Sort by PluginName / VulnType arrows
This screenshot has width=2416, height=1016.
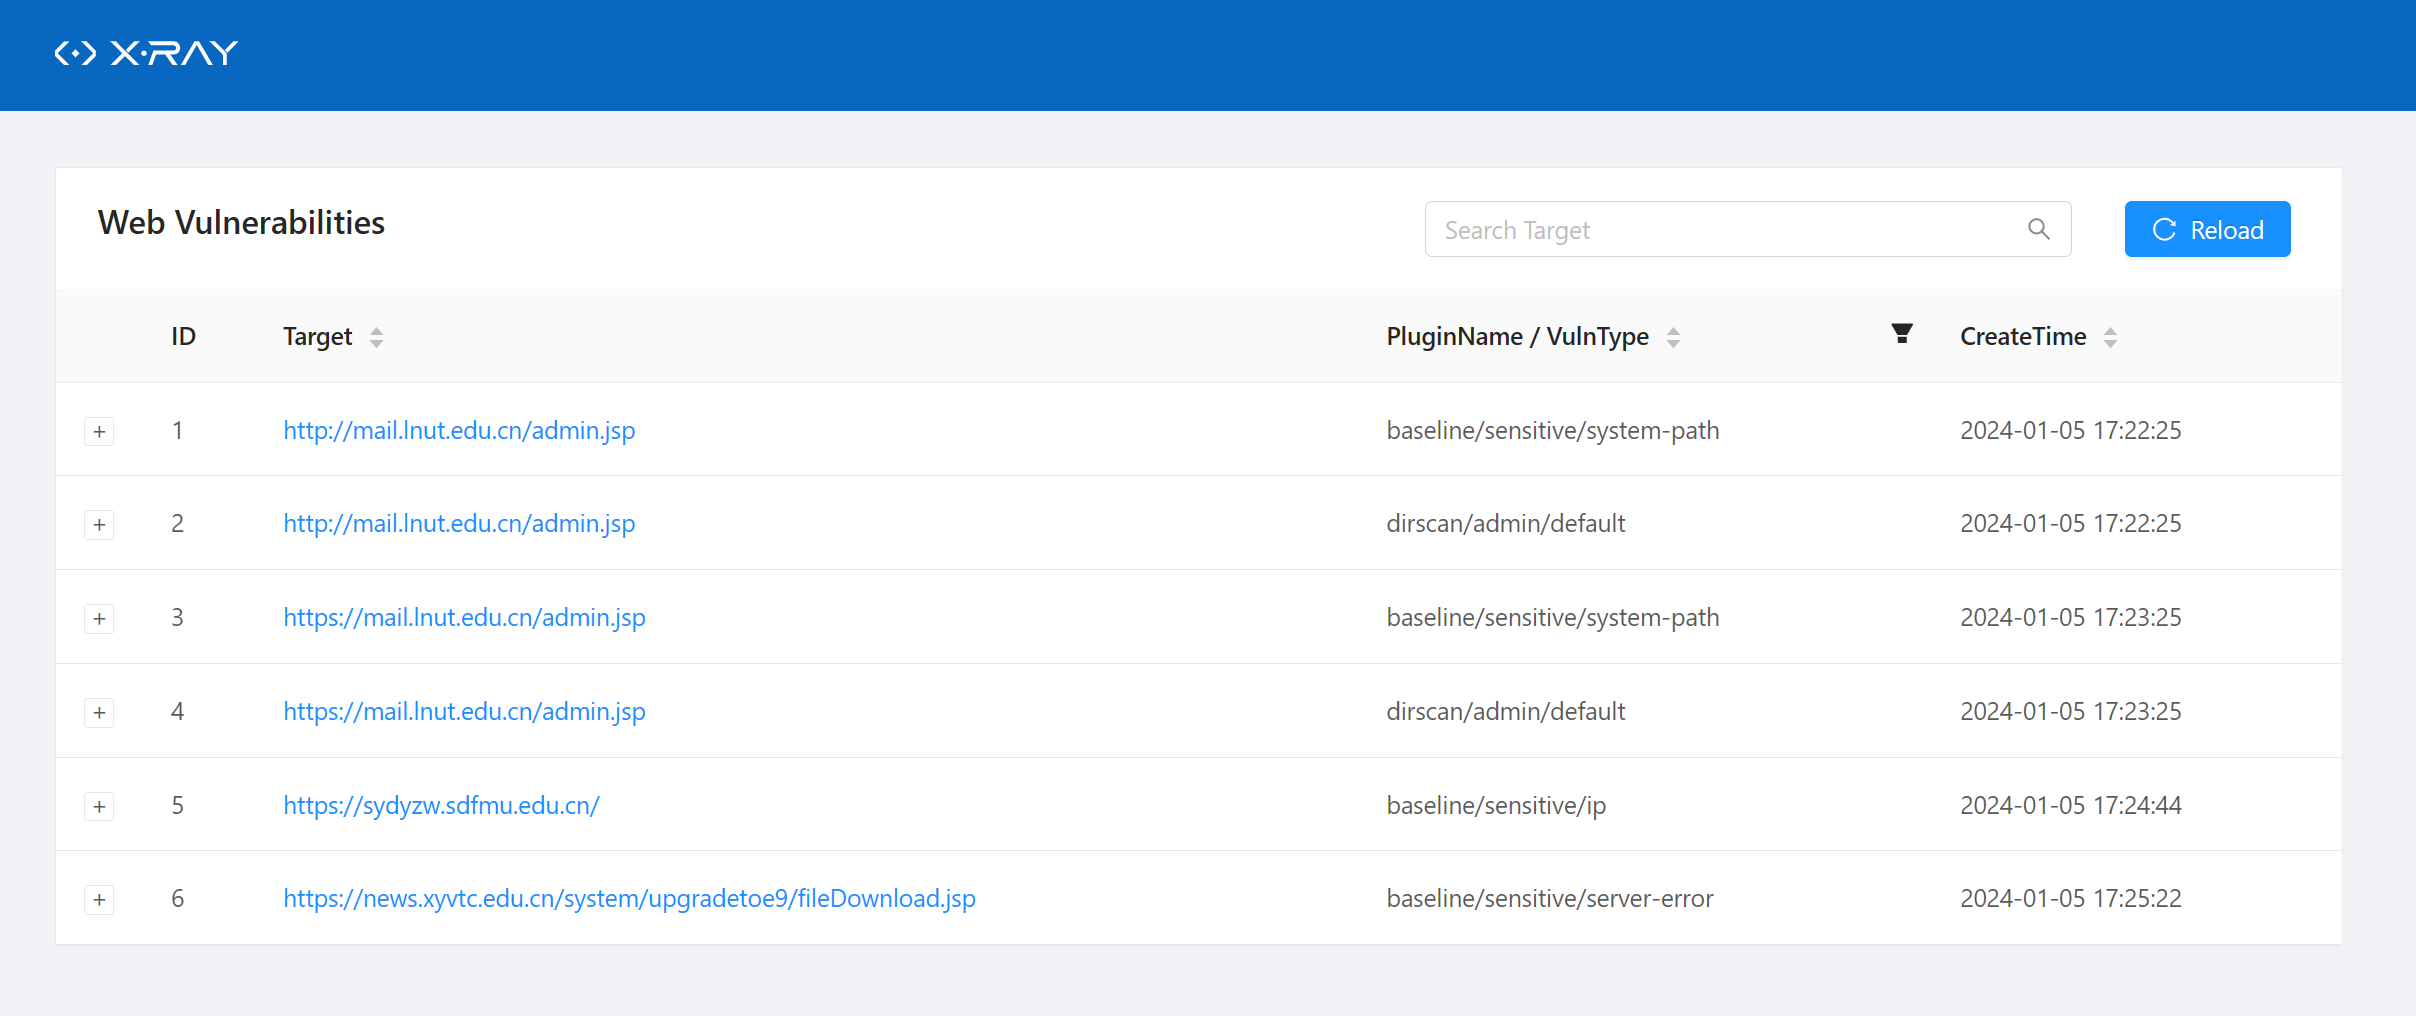click(1673, 337)
